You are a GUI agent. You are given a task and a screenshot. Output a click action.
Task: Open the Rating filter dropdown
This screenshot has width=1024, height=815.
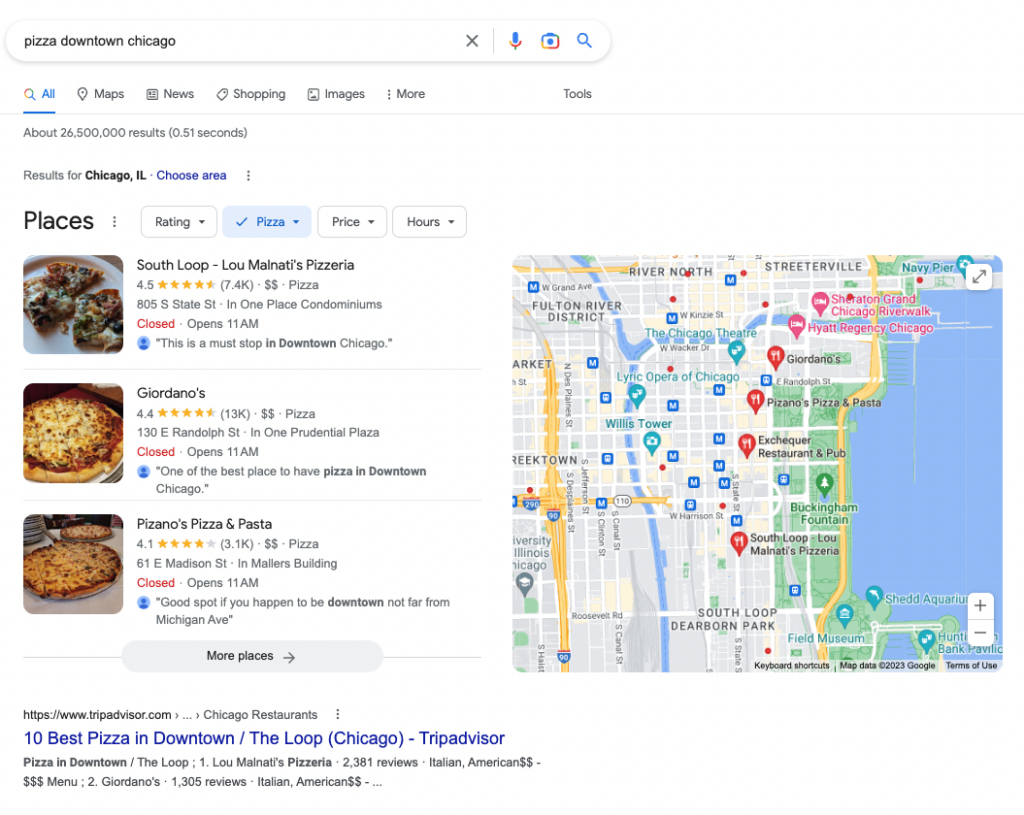click(x=180, y=222)
